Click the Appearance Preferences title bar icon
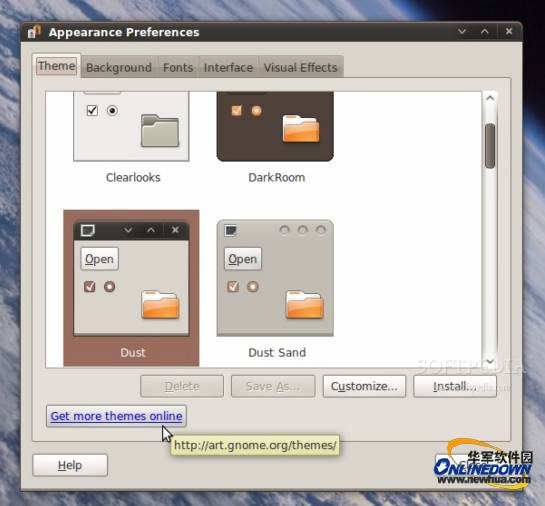545x506 pixels. (34, 32)
